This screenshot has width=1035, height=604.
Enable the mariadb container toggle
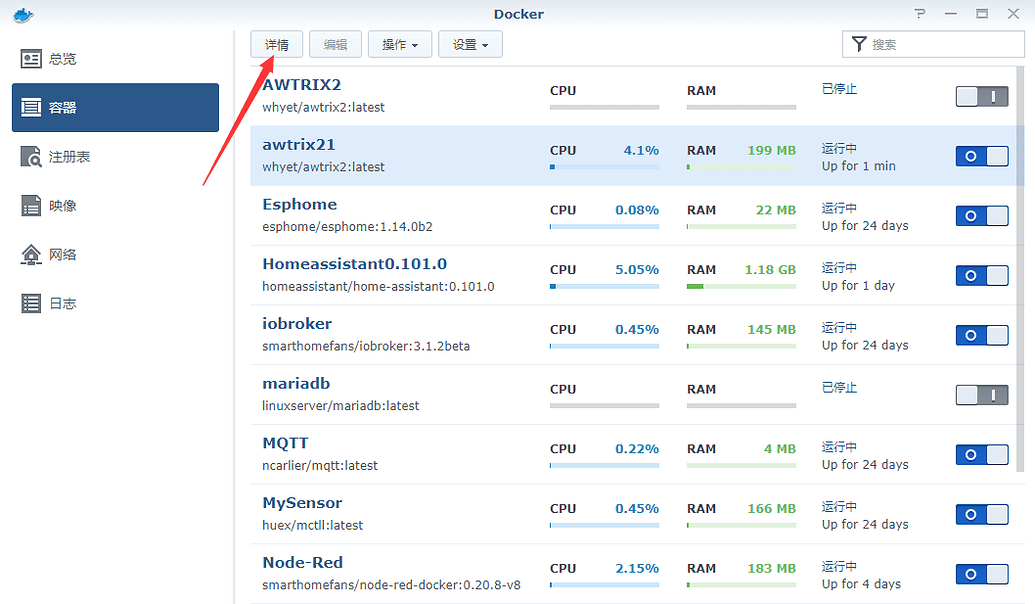coord(982,395)
